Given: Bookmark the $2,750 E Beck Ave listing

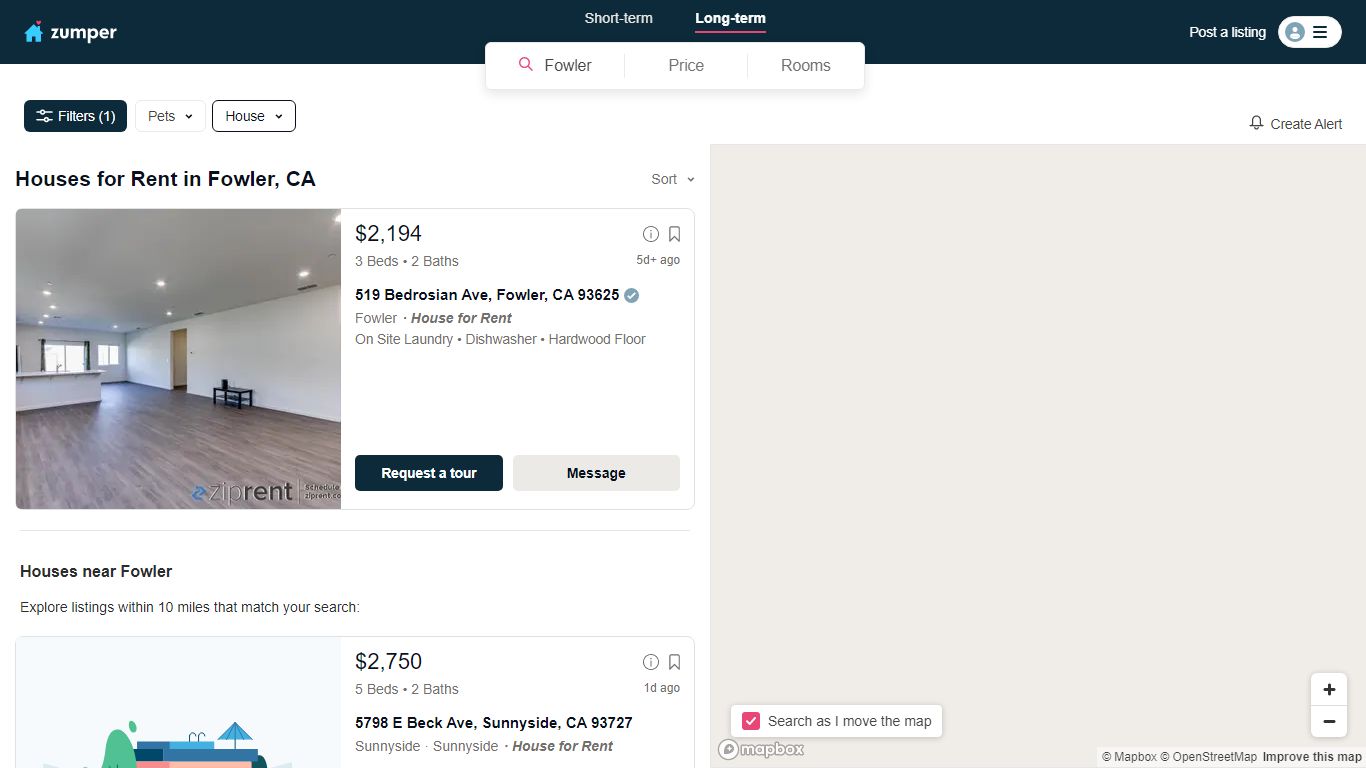Looking at the screenshot, I should point(674,662).
